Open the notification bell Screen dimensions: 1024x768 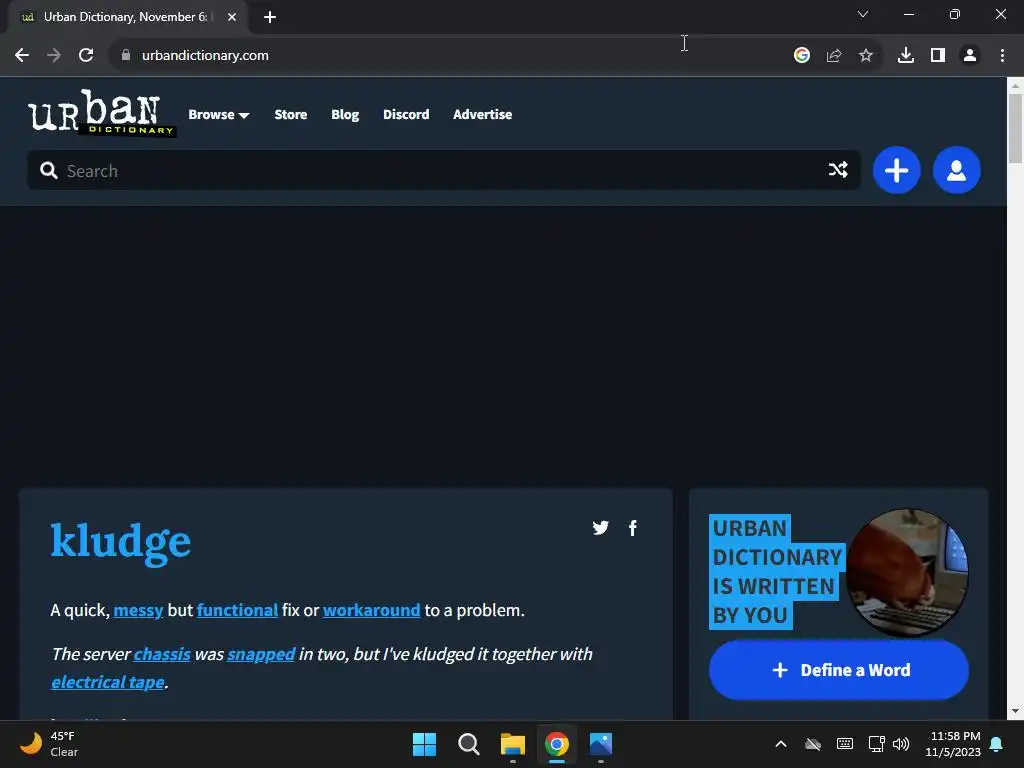pos(997,744)
